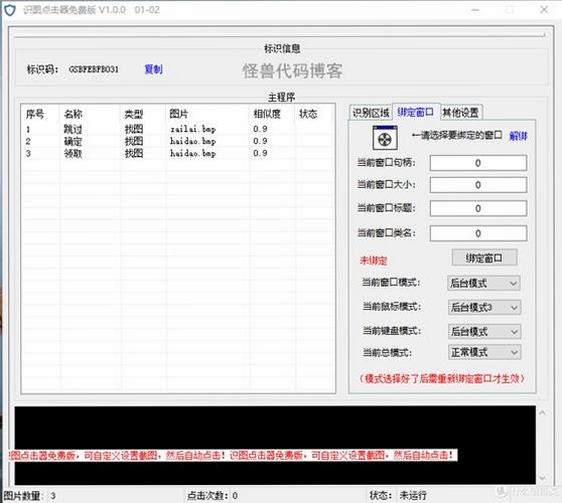Click haidao.bmp in the 领取 row
562x503 pixels.
pyautogui.click(x=193, y=153)
